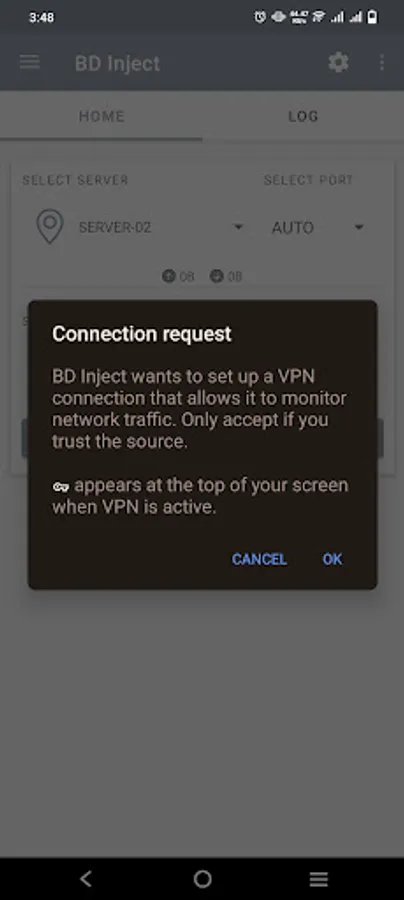
Task: Switch to the LOG tab
Action: tap(303, 116)
